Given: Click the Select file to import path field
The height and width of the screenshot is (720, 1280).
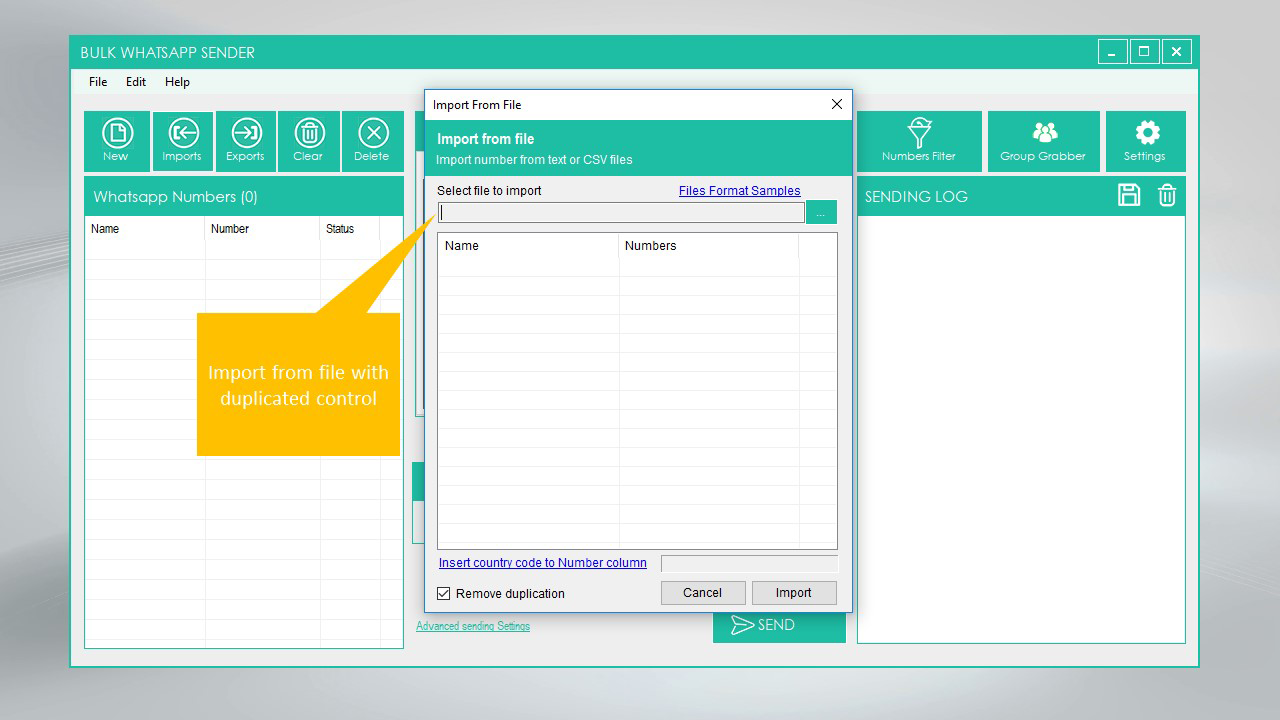Looking at the screenshot, I should (x=621, y=212).
